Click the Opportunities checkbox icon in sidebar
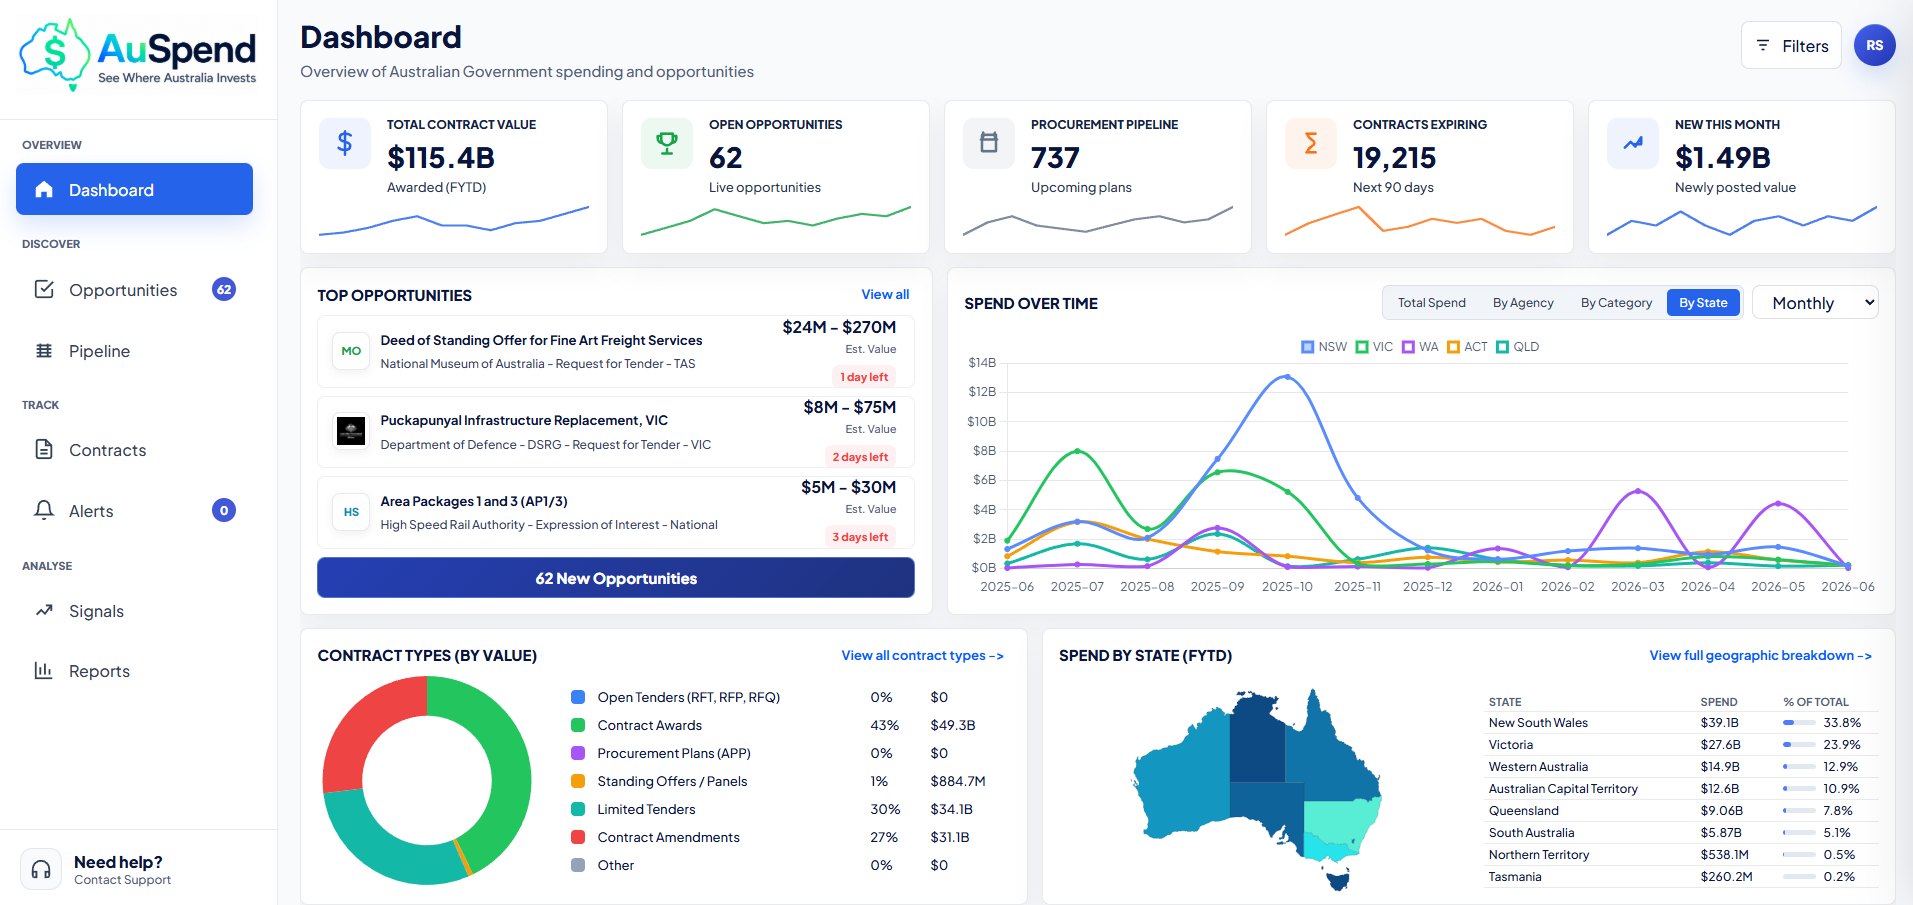This screenshot has width=1913, height=905. click(44, 289)
